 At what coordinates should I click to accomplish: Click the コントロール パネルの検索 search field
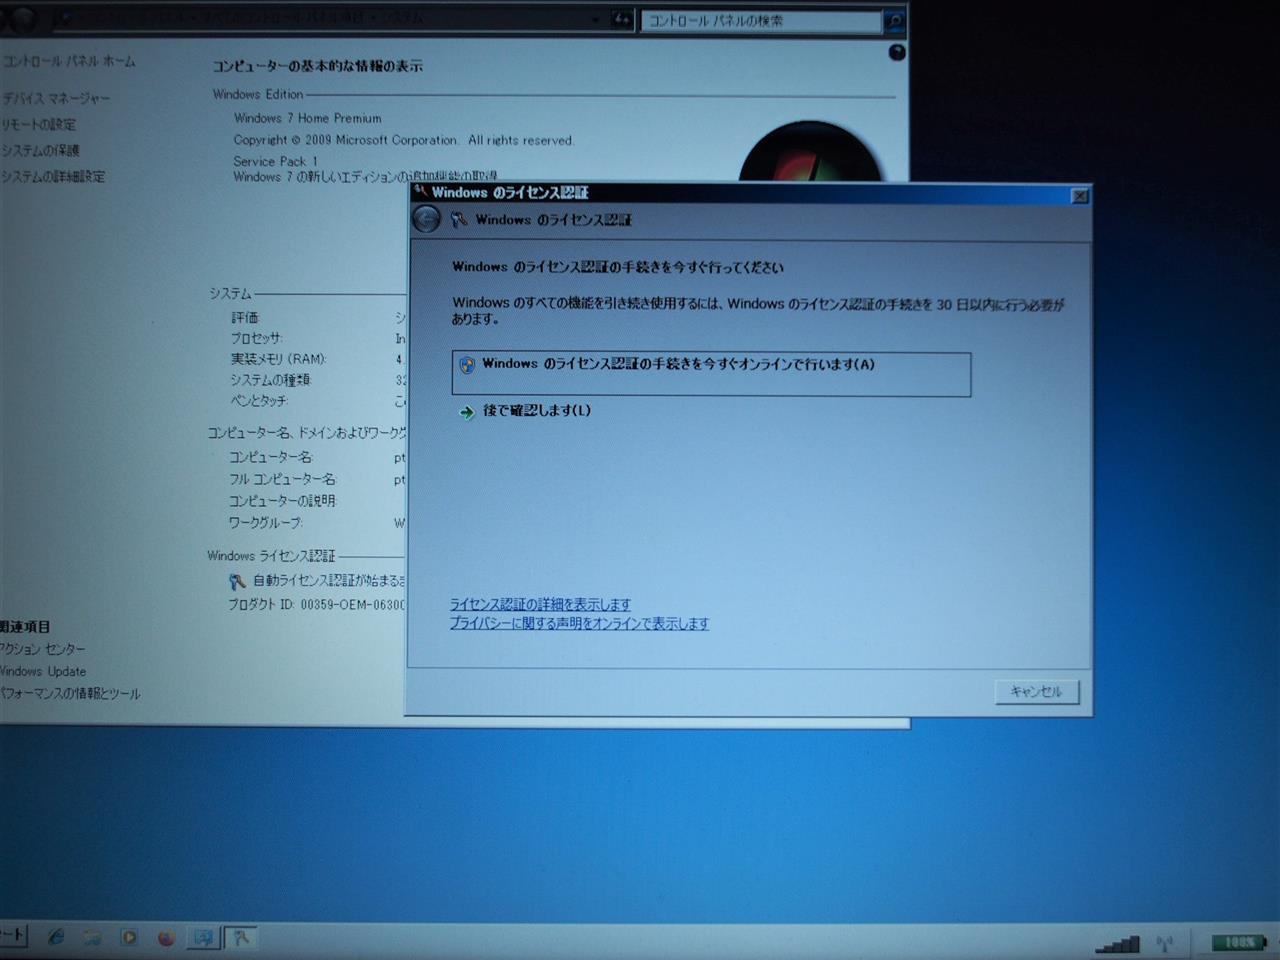click(762, 20)
